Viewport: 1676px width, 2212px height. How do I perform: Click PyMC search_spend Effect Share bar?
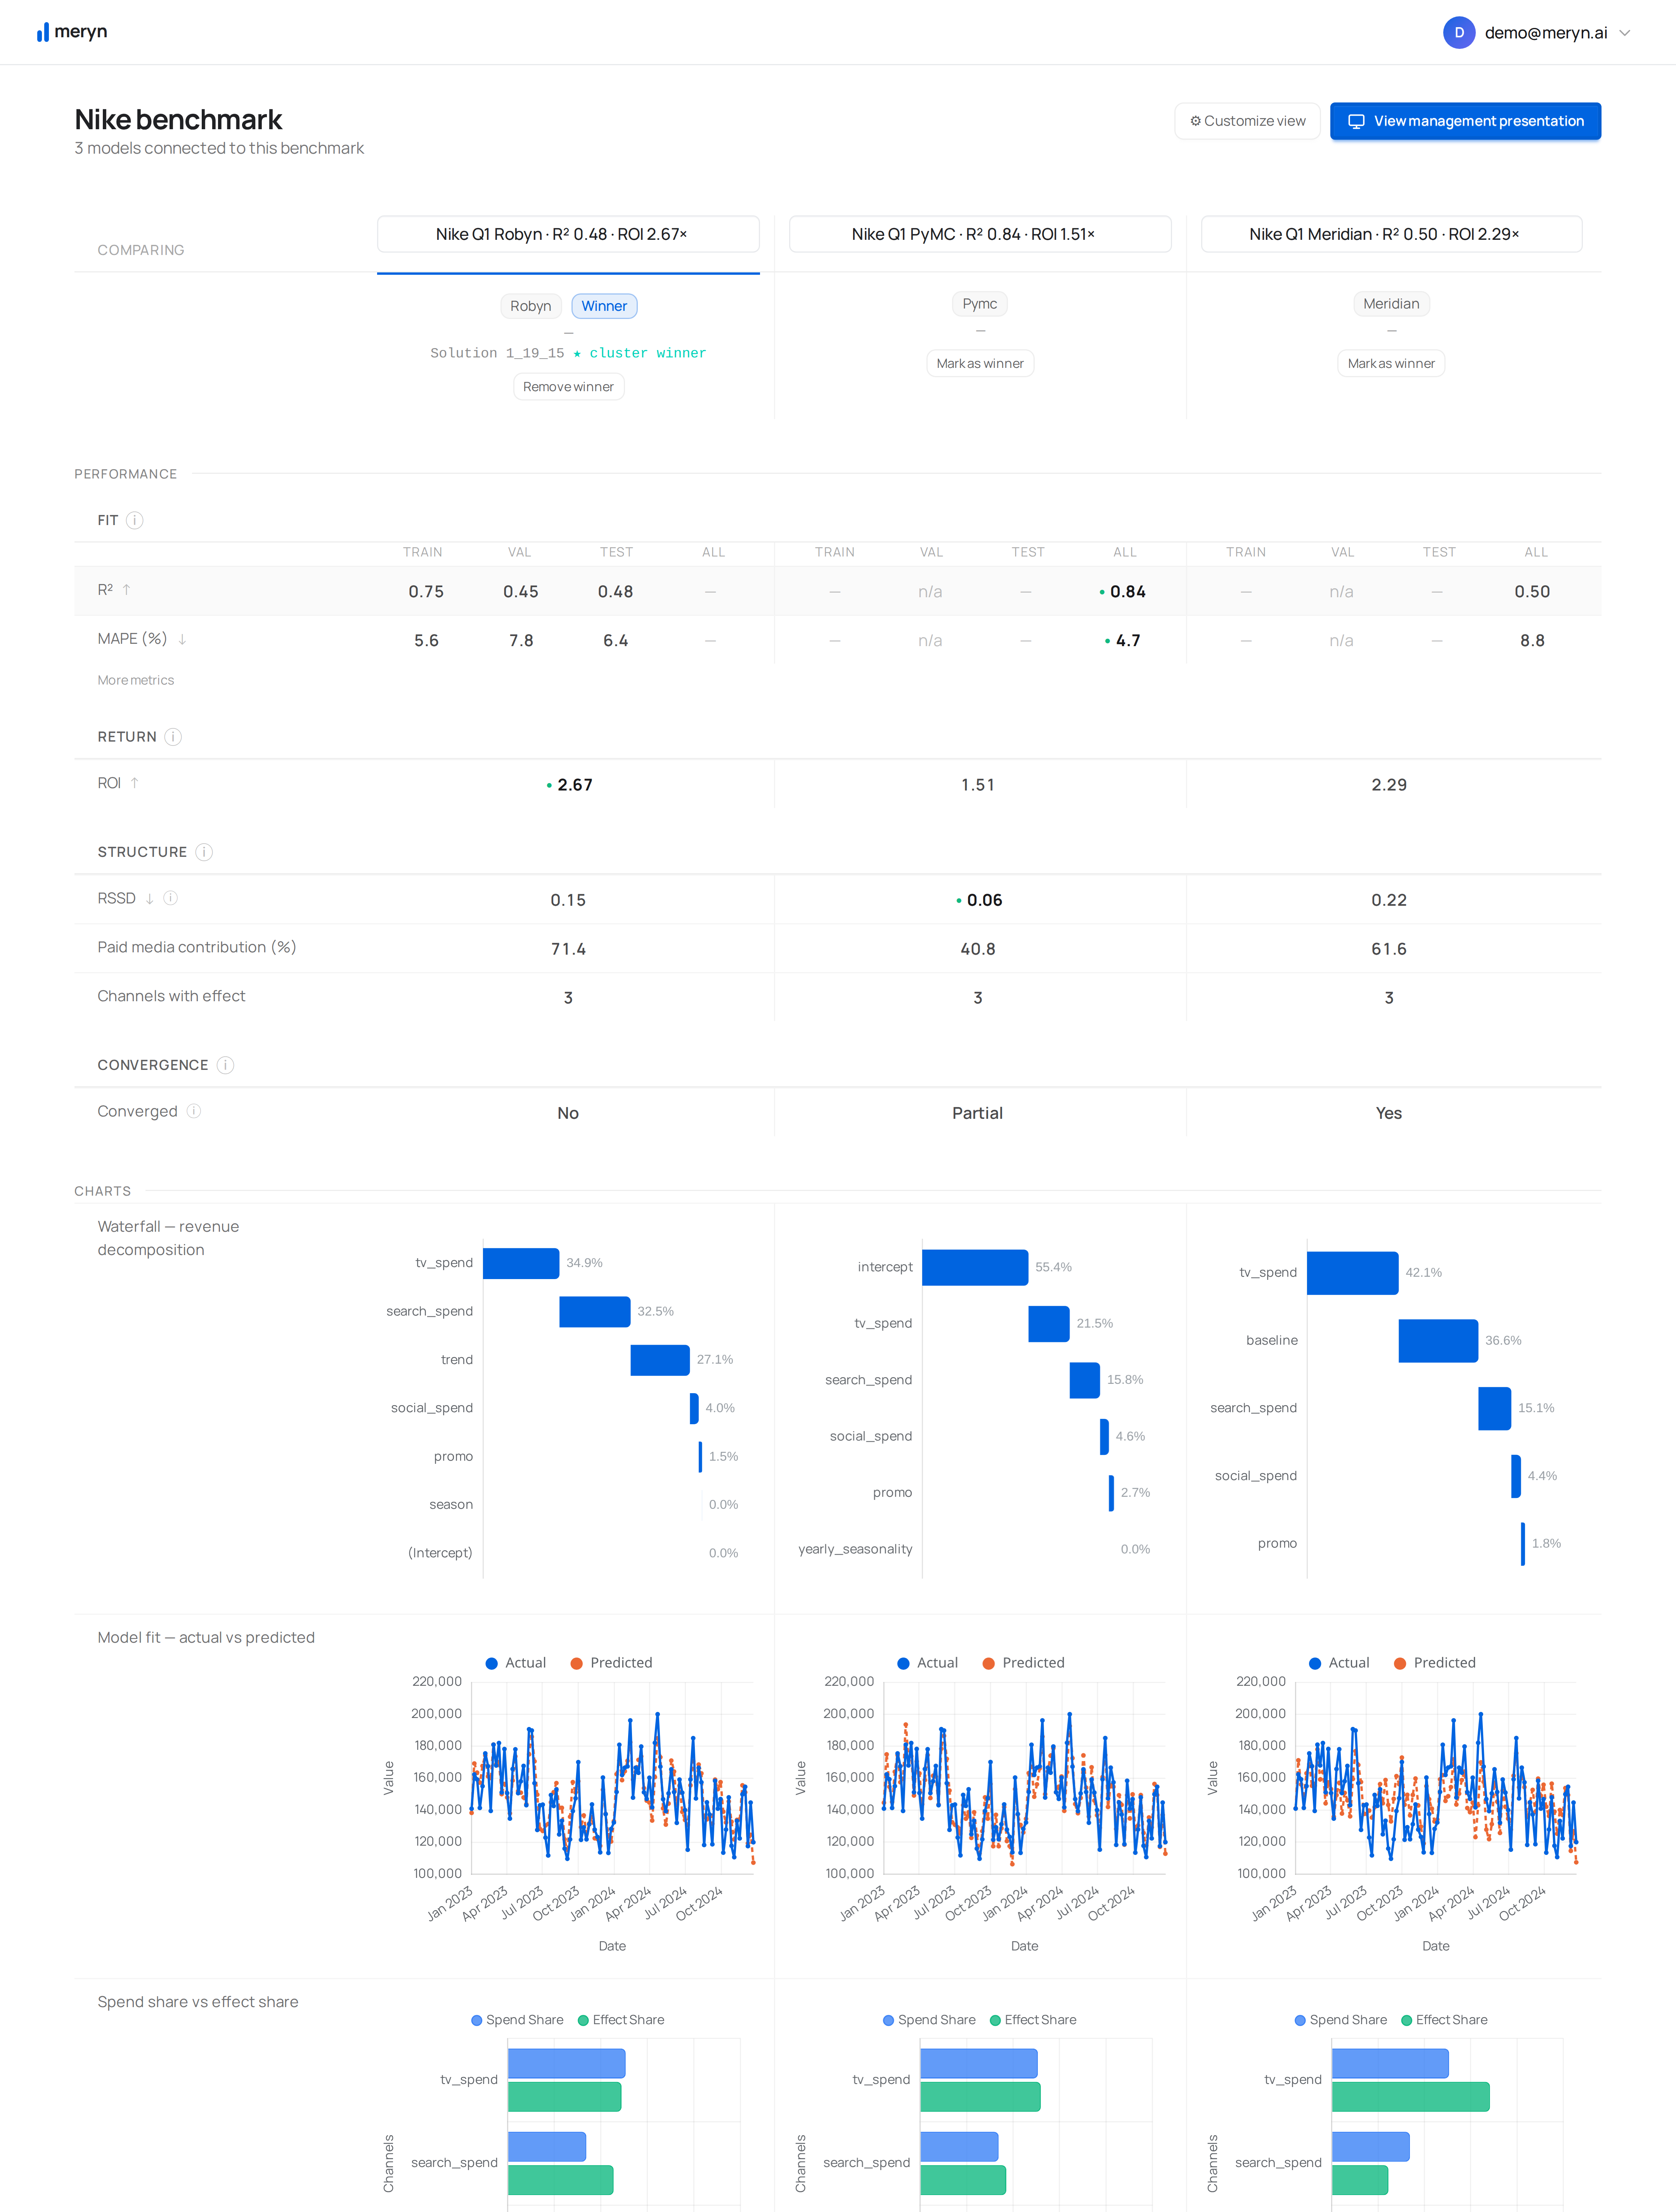point(963,2180)
